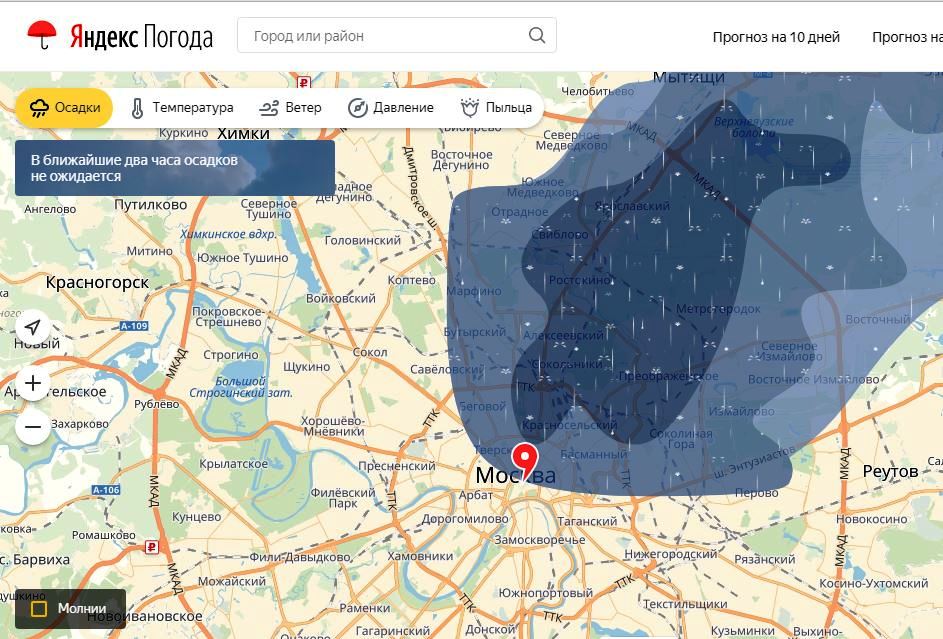The height and width of the screenshot is (639, 943).
Task: Click the magnifying glass search icon
Action: pyautogui.click(x=537, y=35)
